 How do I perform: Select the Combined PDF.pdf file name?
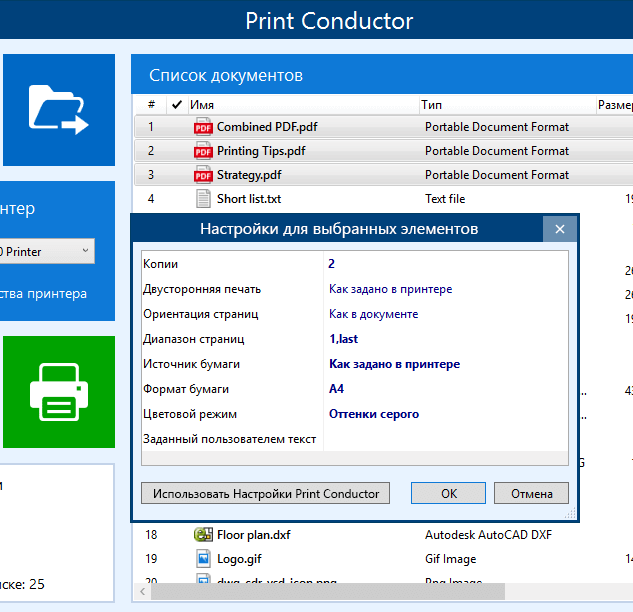click(x=267, y=127)
